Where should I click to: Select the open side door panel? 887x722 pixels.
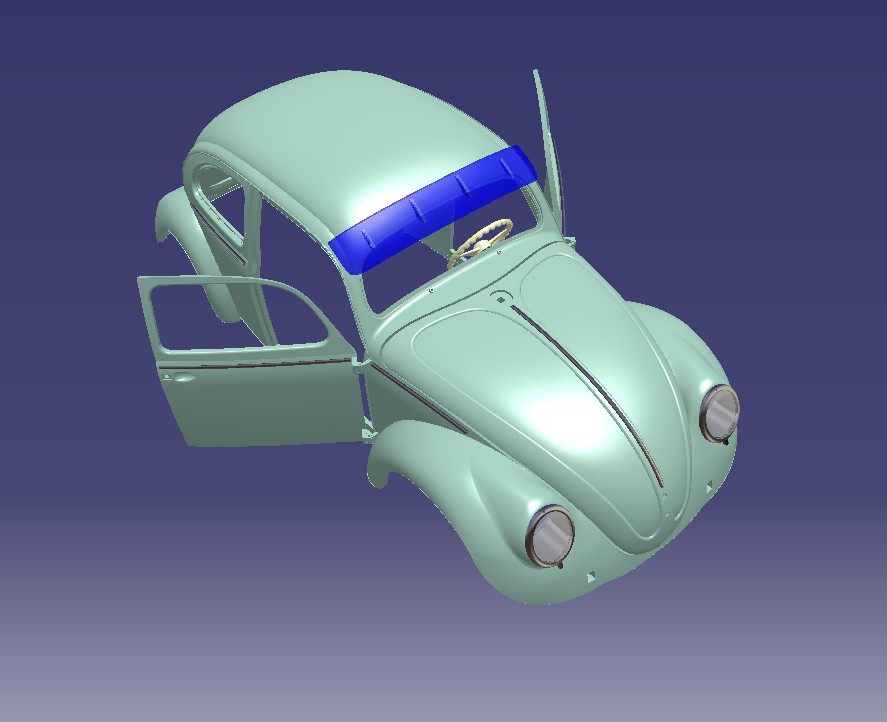click(x=249, y=360)
